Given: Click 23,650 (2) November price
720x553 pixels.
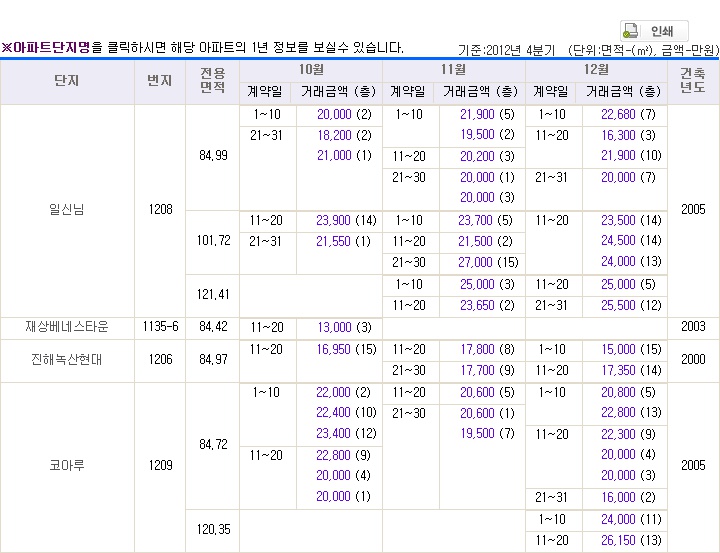Looking at the screenshot, I should (487, 305).
